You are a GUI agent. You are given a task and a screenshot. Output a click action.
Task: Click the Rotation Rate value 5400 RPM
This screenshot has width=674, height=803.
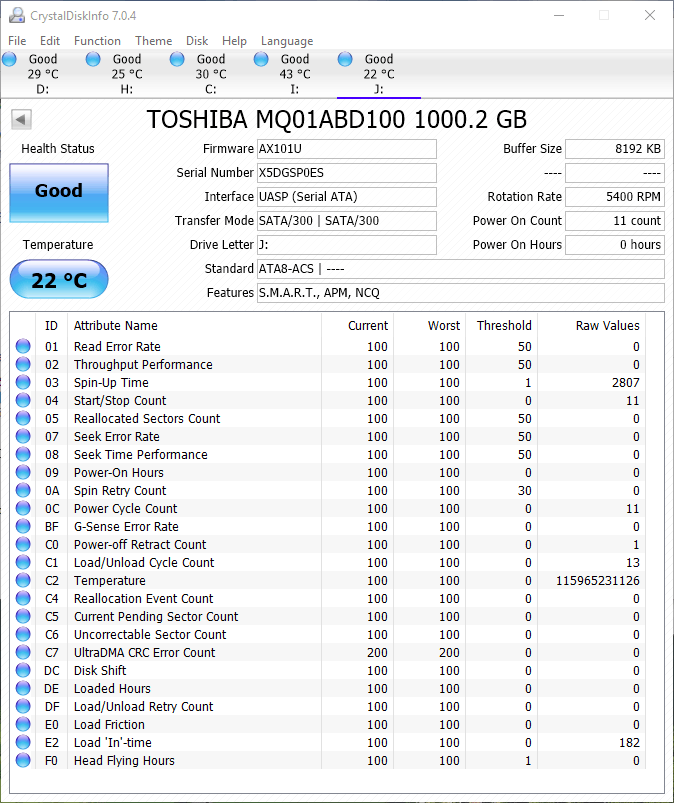coord(615,197)
